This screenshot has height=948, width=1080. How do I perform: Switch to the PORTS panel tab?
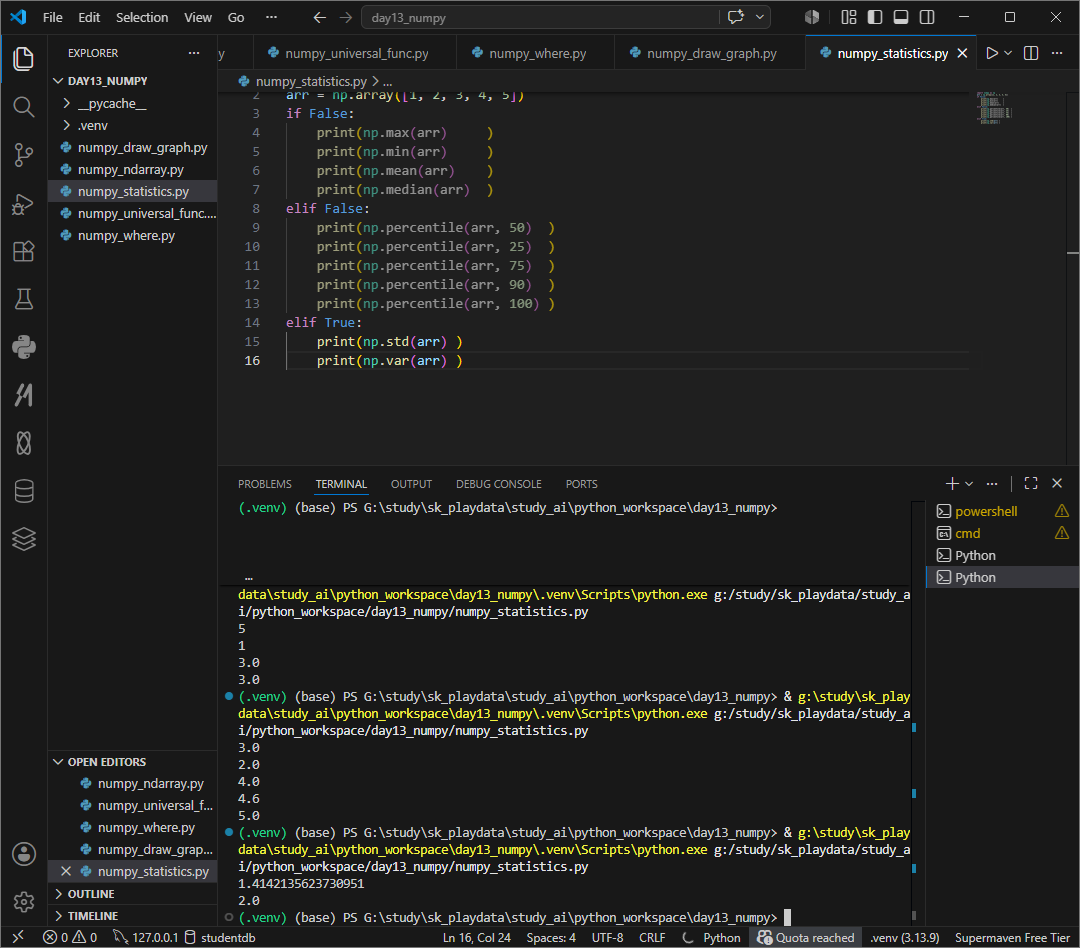point(581,484)
